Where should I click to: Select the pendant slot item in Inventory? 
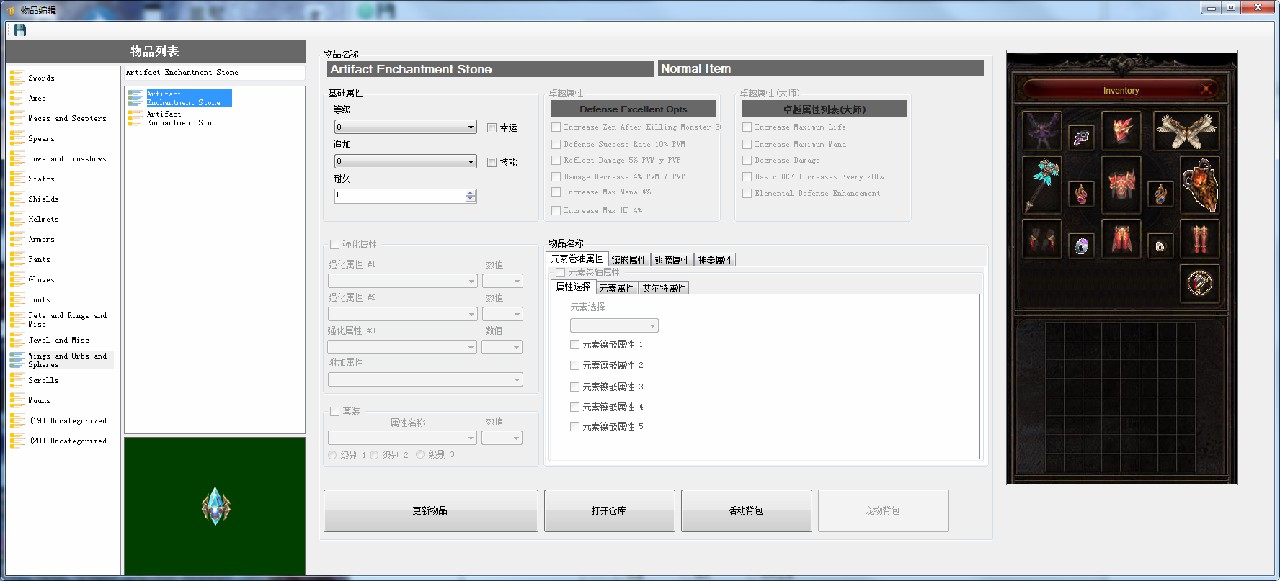tap(1081, 138)
